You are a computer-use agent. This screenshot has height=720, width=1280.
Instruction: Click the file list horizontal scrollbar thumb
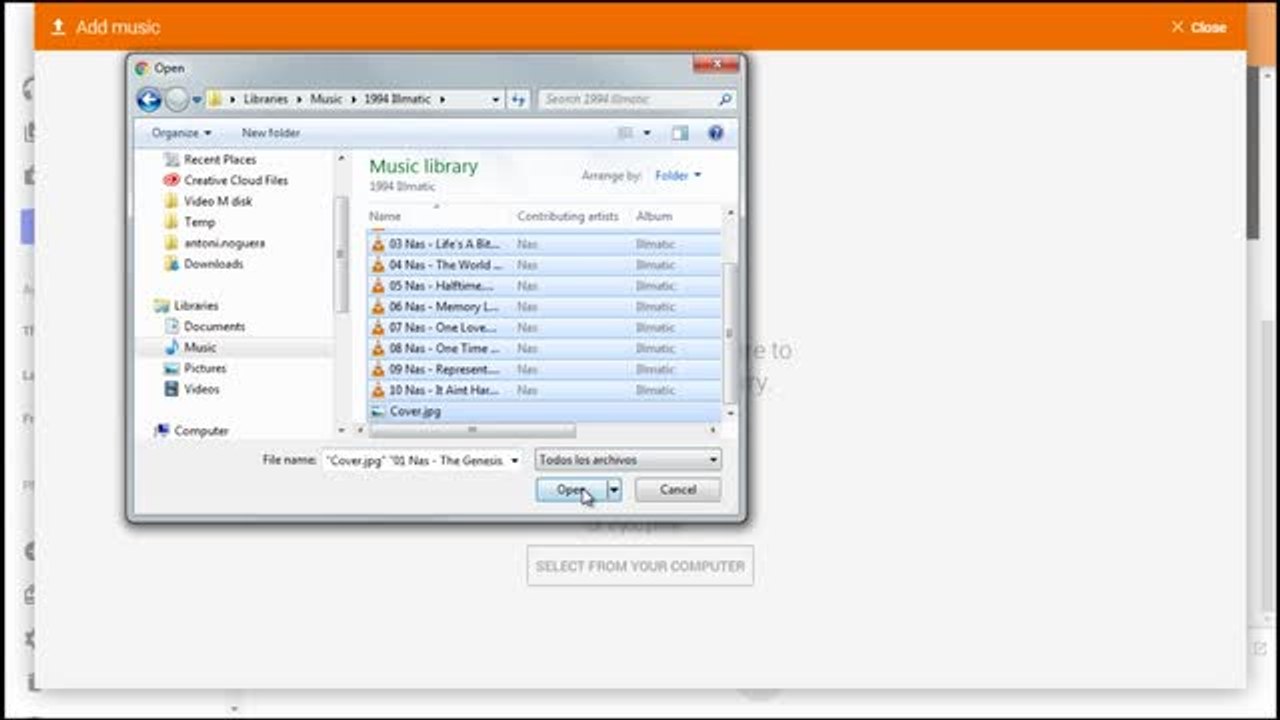[473, 430]
